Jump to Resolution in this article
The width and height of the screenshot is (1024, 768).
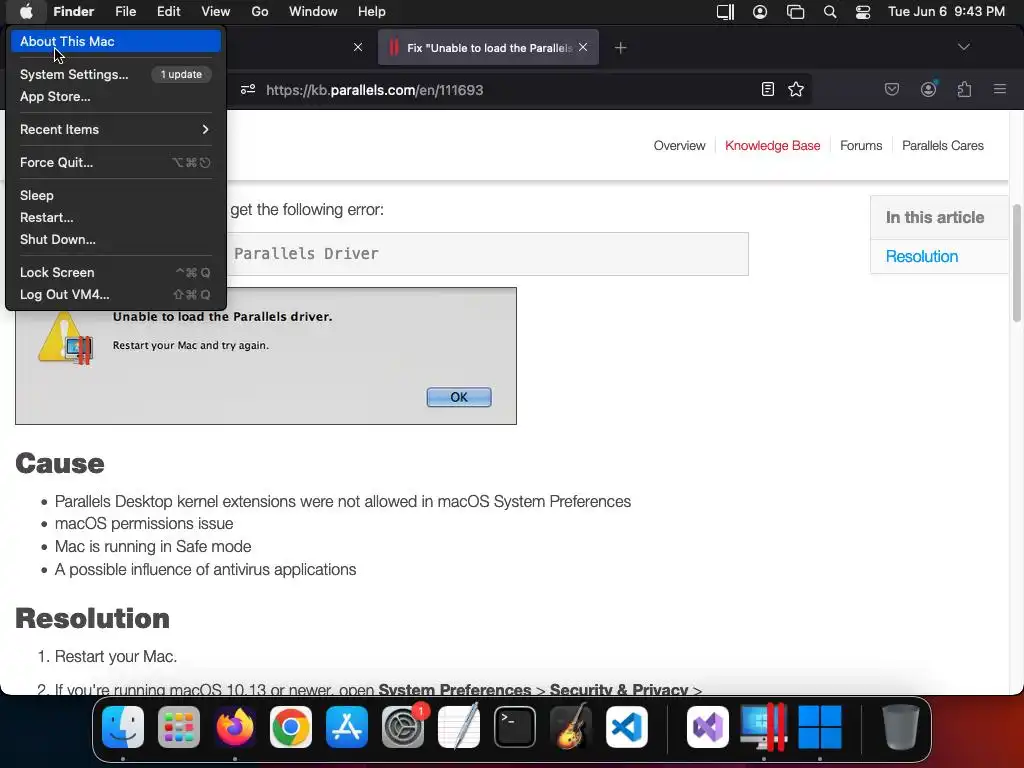(x=921, y=257)
